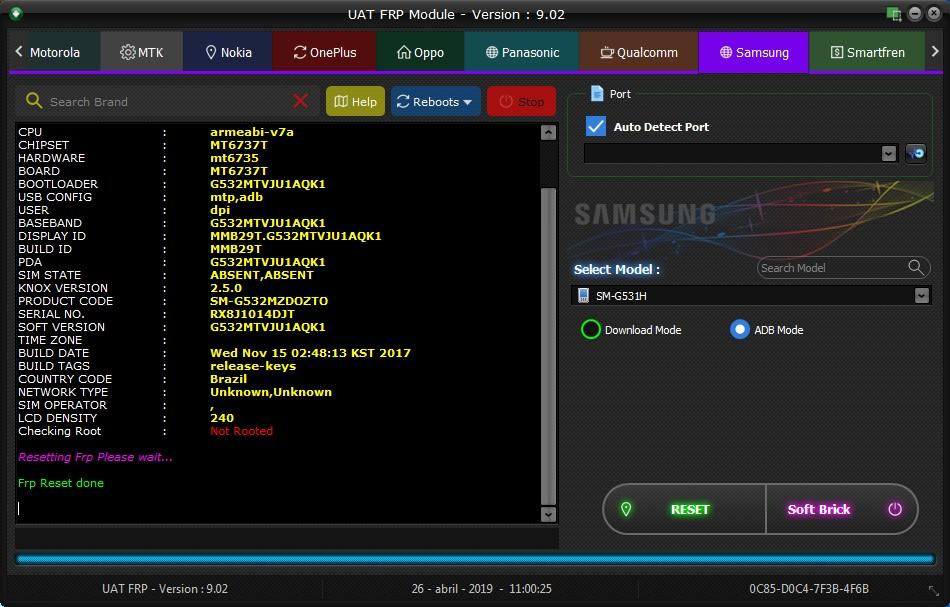
Task: Click the green pin icon on RESET
Action: pos(626,509)
